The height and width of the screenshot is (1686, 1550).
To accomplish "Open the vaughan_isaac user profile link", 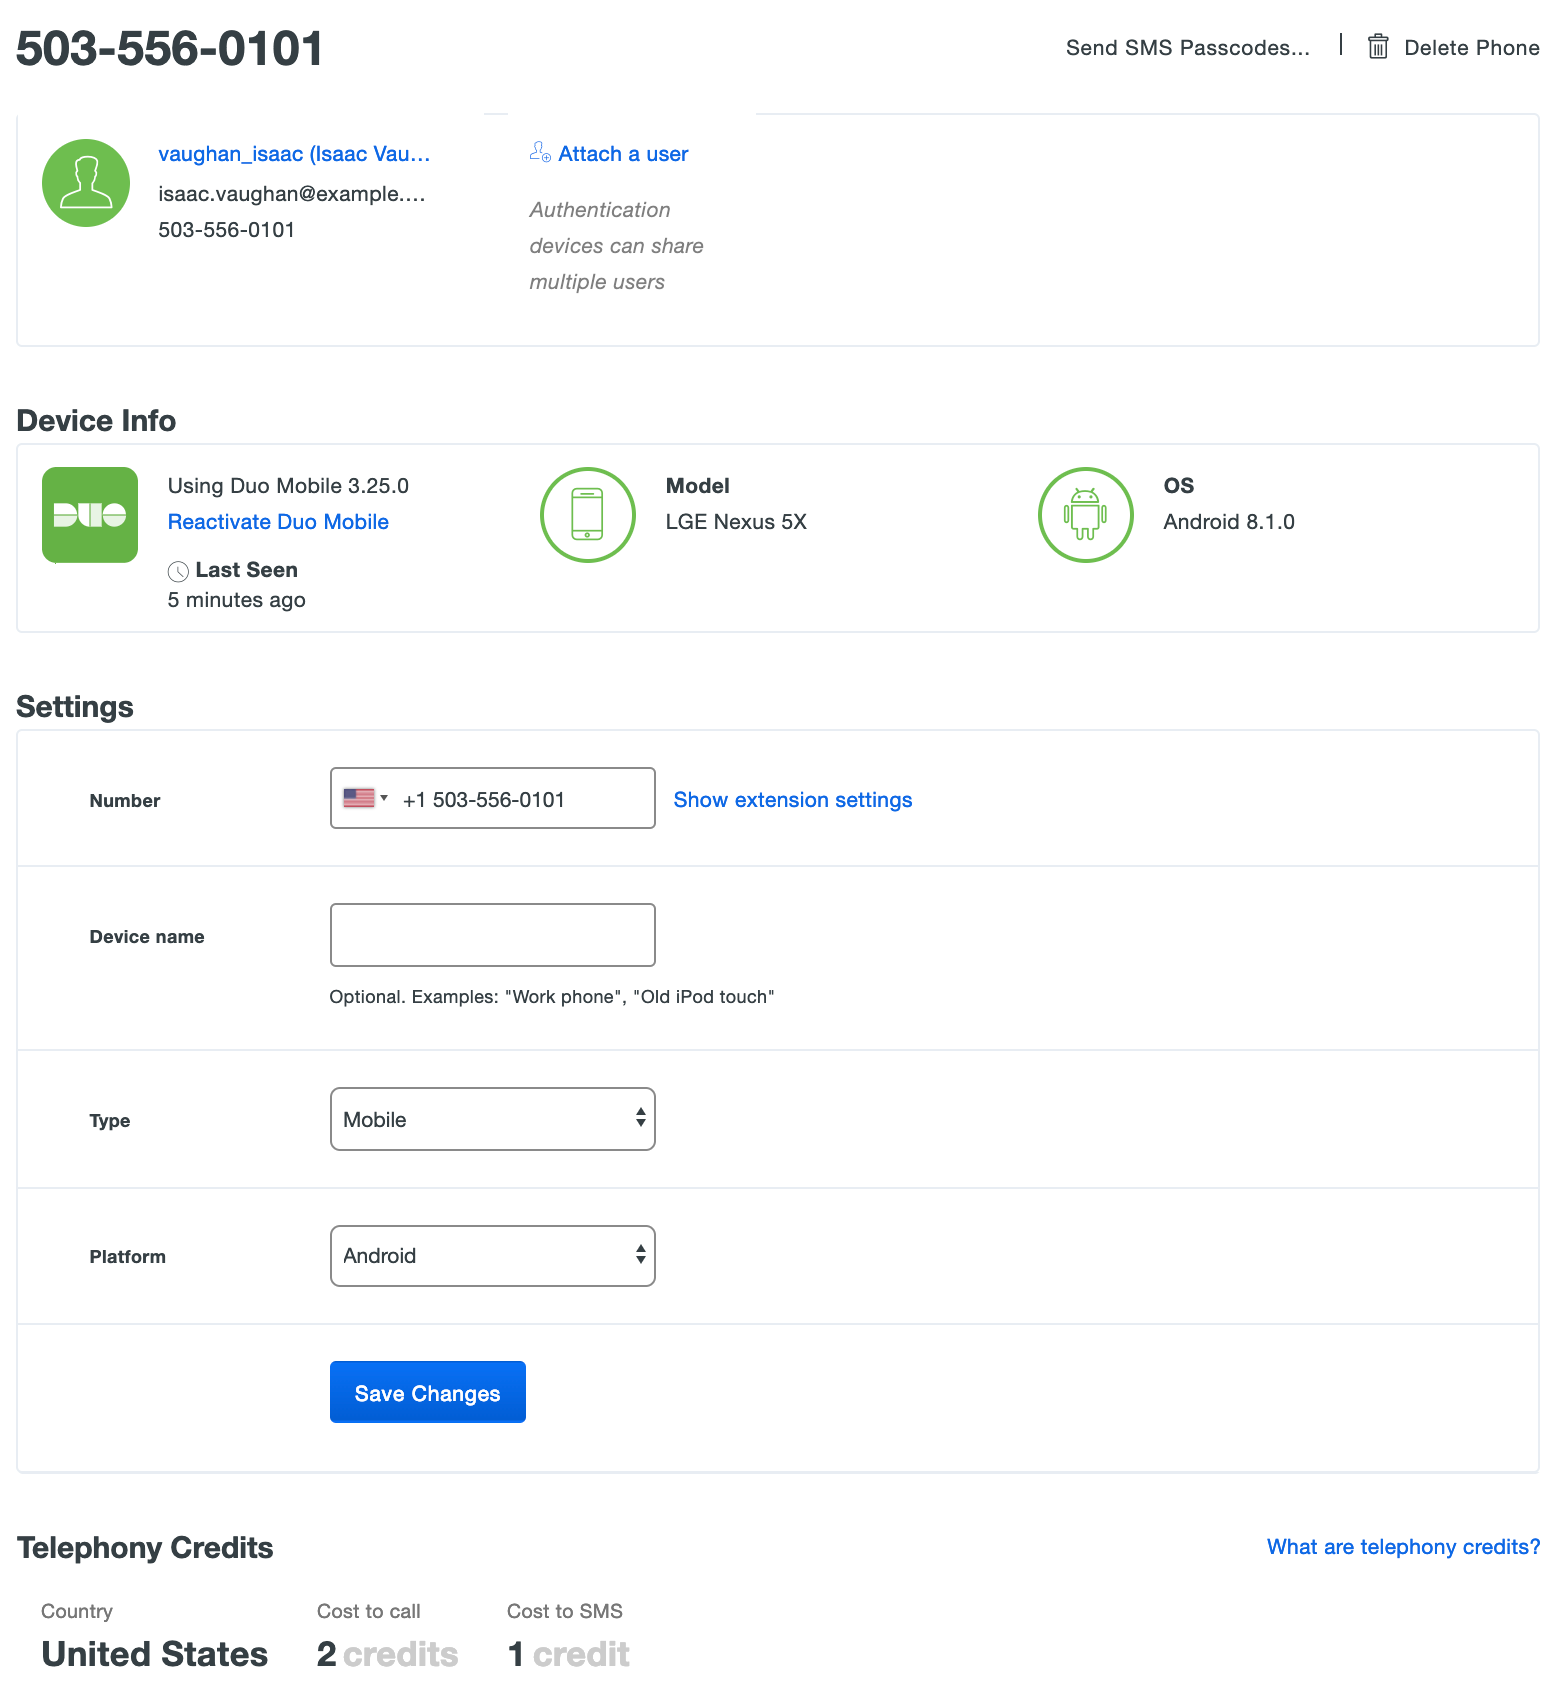I will pyautogui.click(x=294, y=154).
